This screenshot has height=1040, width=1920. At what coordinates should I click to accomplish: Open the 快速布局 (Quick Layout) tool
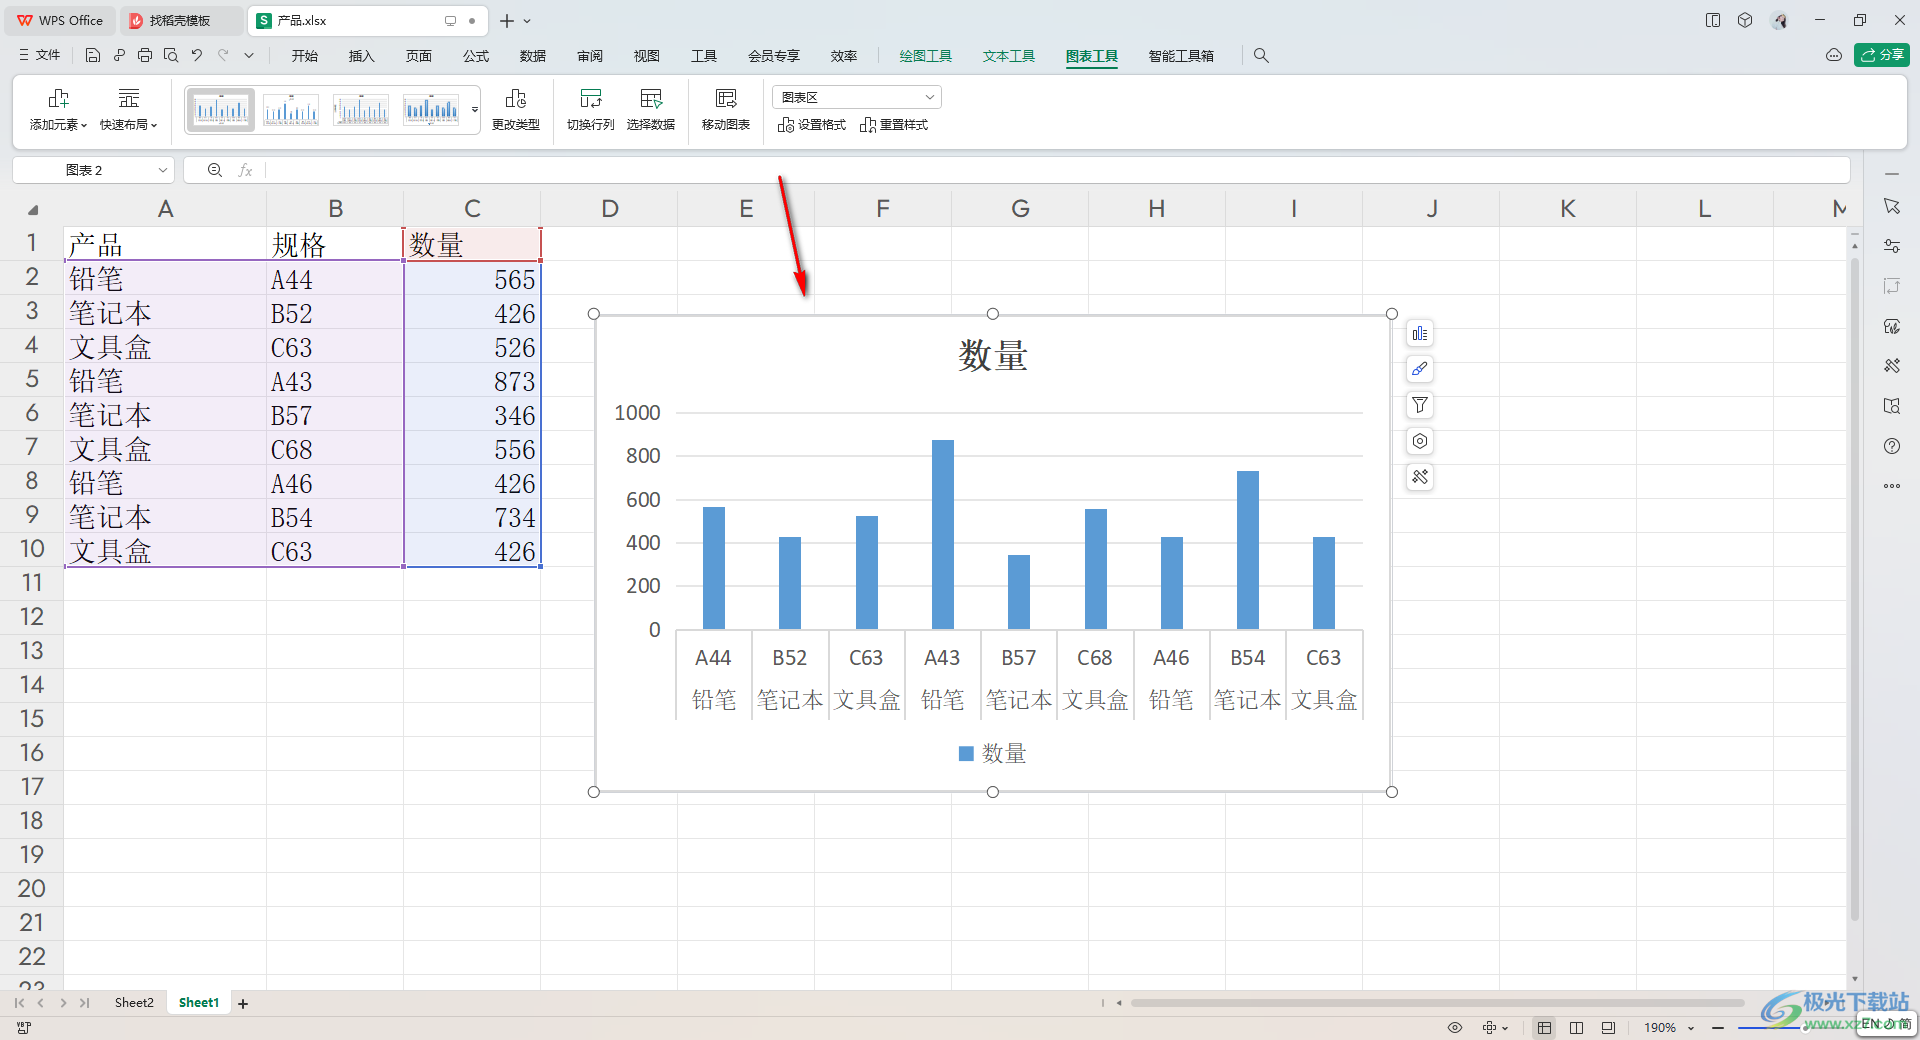tap(128, 109)
